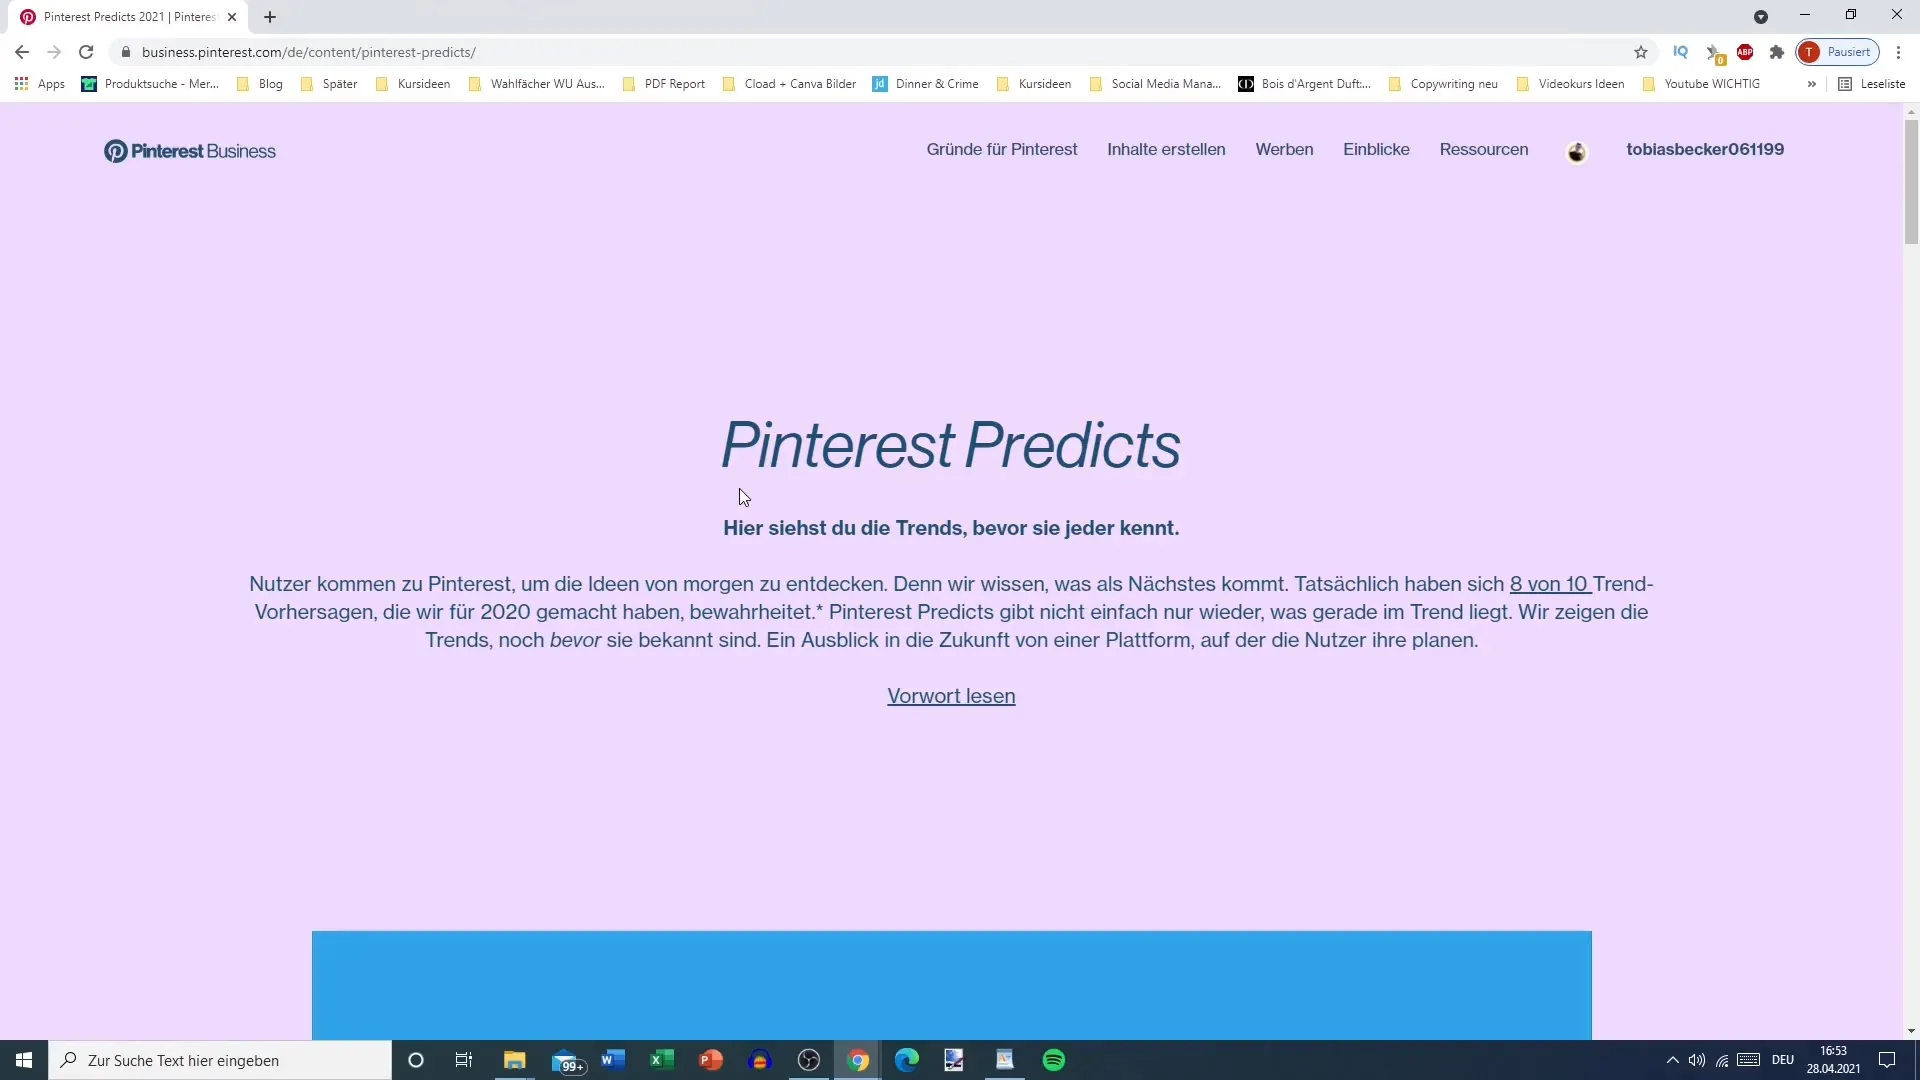Click the Pinterest Business logo
The width and height of the screenshot is (1920, 1080).
tap(190, 149)
